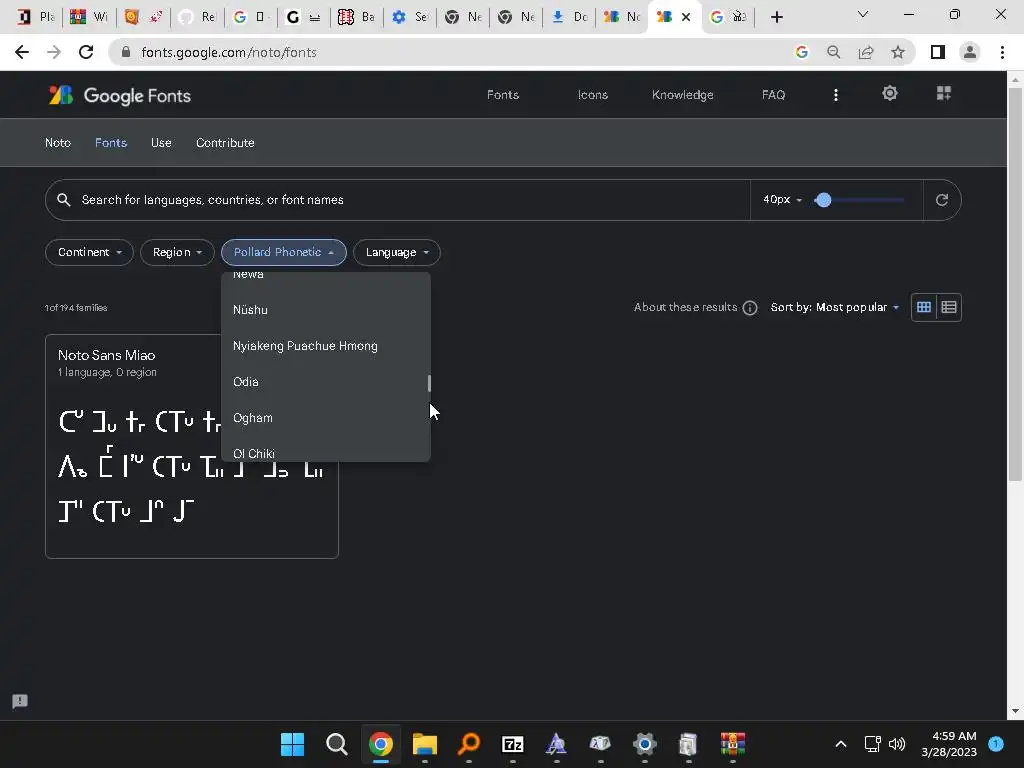Viewport: 1024px width, 768px height.
Task: Toggle dark theme brightness icon in header
Action: [x=889, y=93]
